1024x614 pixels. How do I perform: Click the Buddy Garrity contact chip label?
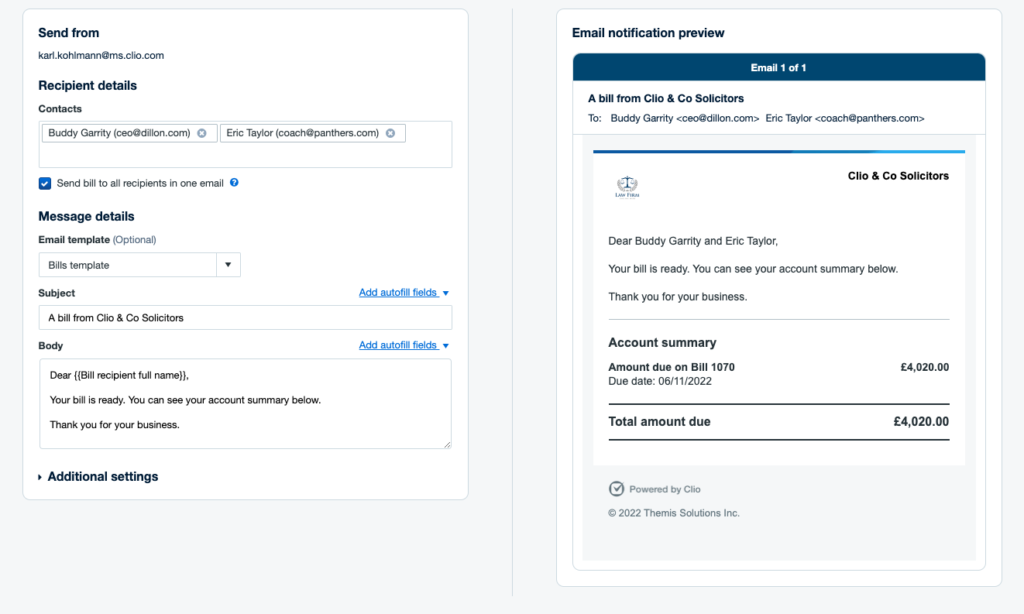[x=118, y=133]
